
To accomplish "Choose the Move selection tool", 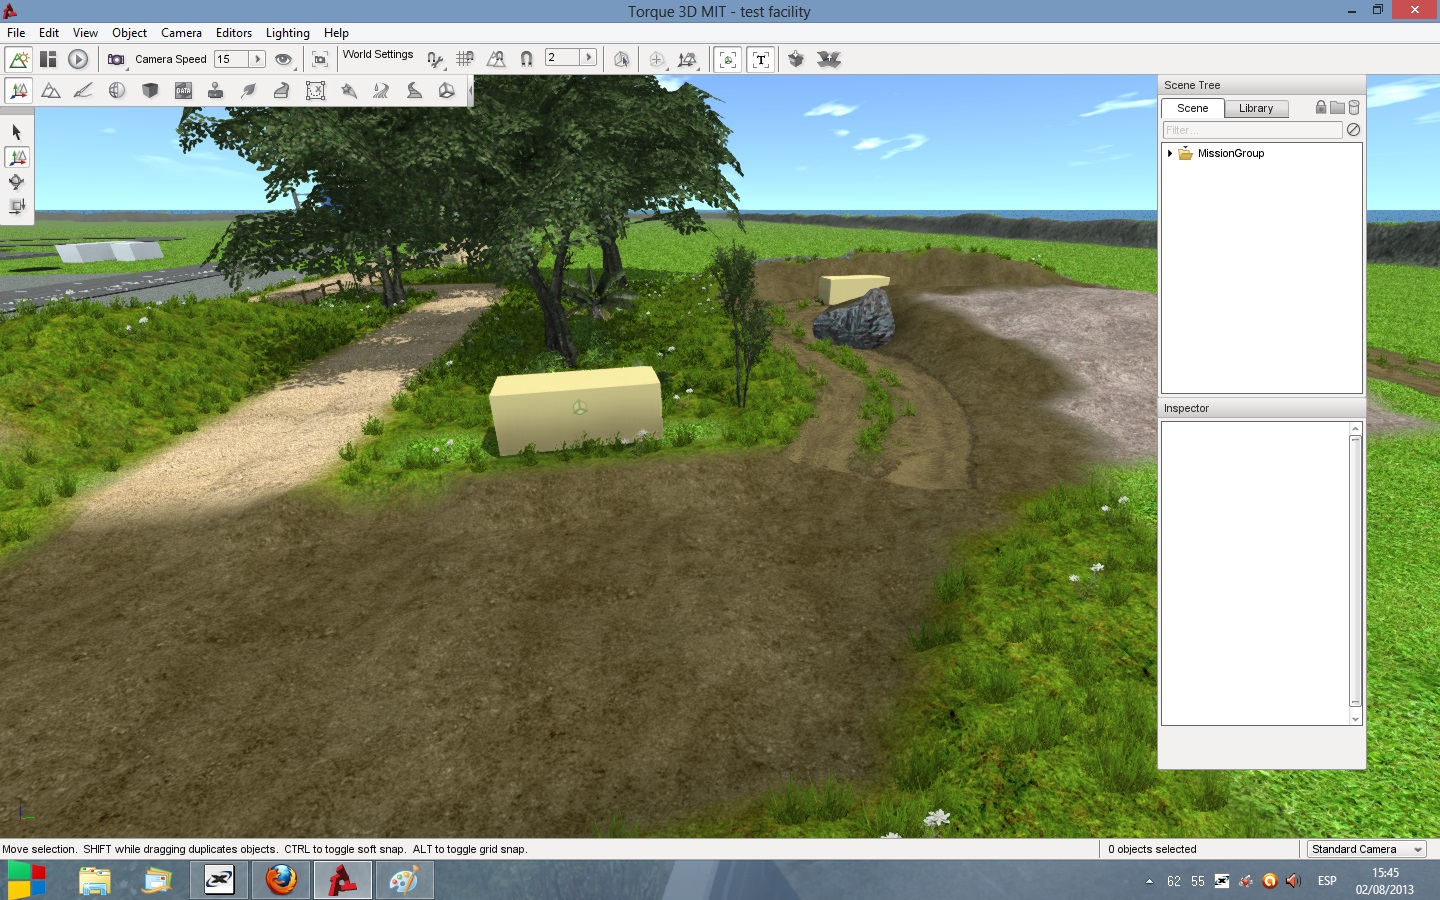I will point(17,157).
